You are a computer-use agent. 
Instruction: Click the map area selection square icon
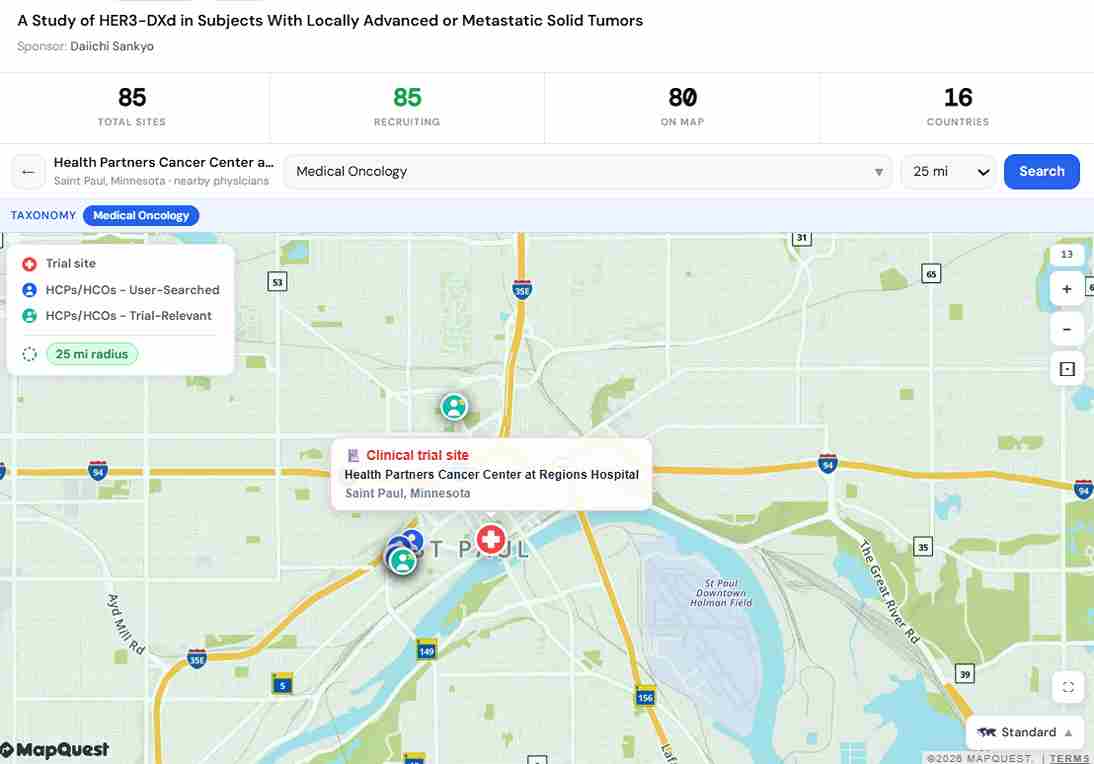click(1067, 369)
